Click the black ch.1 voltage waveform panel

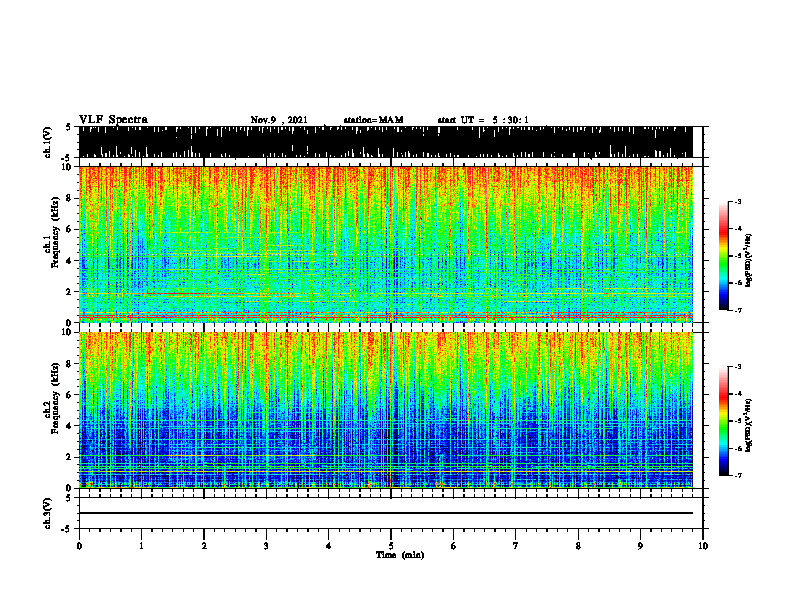tap(385, 142)
